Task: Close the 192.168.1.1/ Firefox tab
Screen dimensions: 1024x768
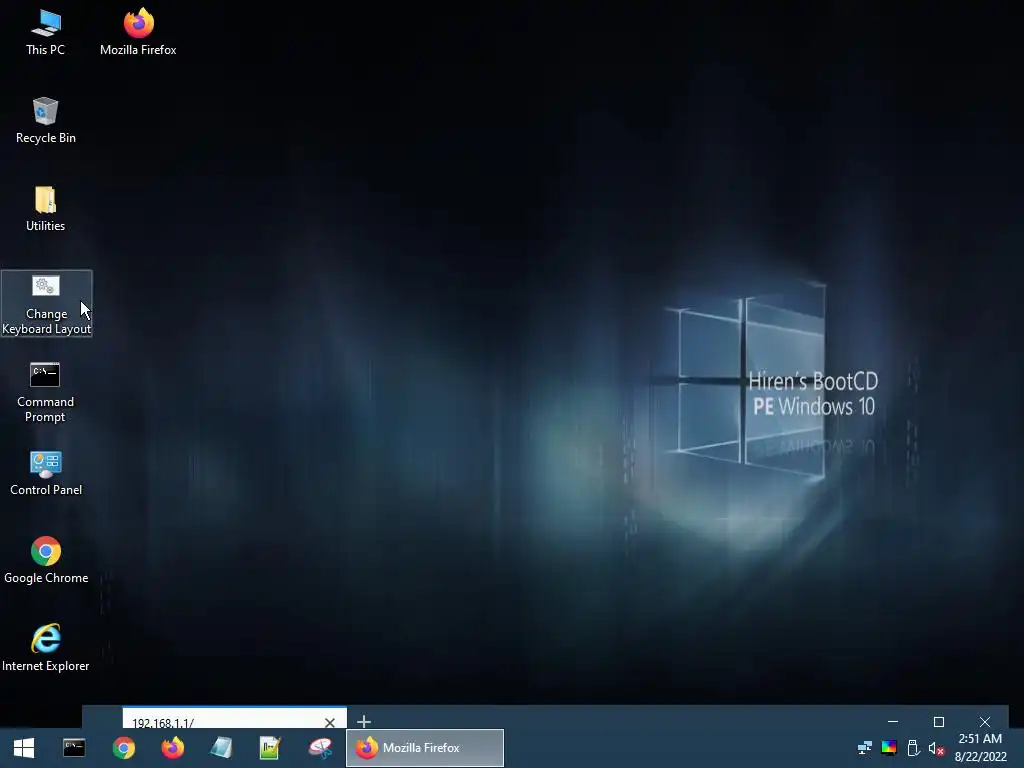Action: click(330, 722)
